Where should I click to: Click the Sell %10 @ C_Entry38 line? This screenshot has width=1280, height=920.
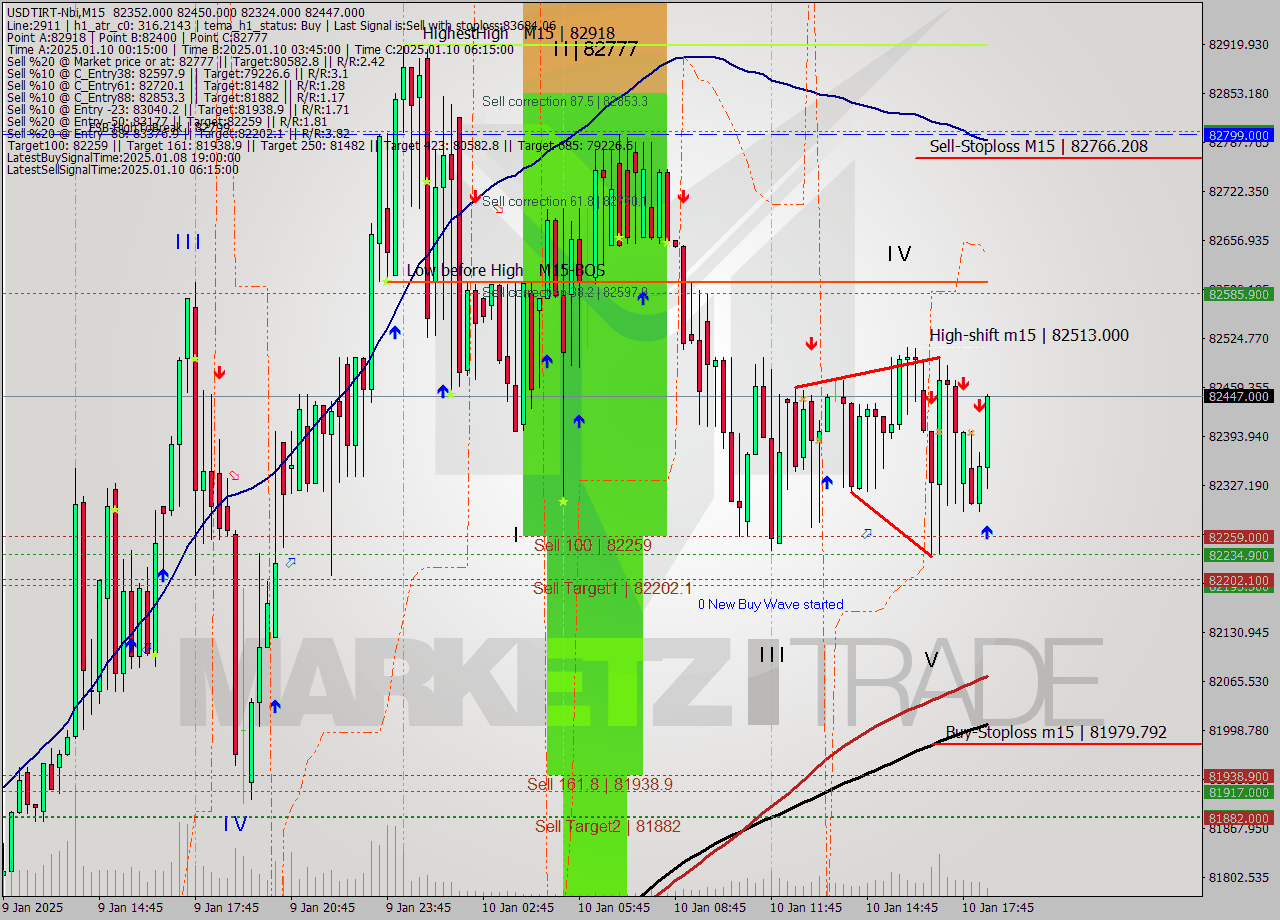(177, 73)
